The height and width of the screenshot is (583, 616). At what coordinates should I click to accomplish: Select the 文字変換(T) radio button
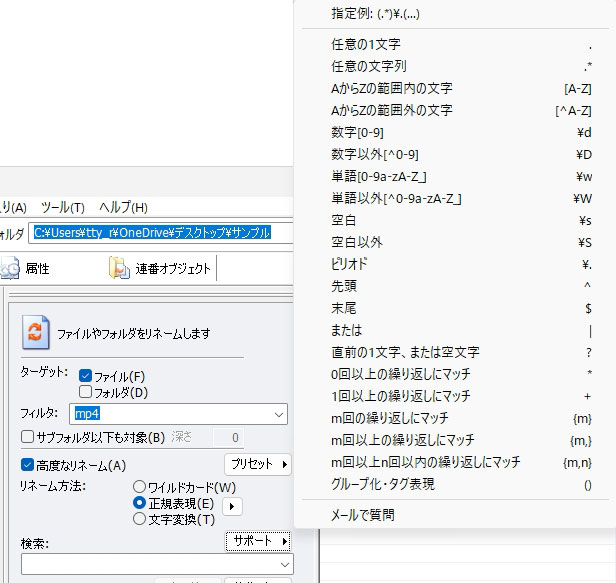tap(140, 519)
